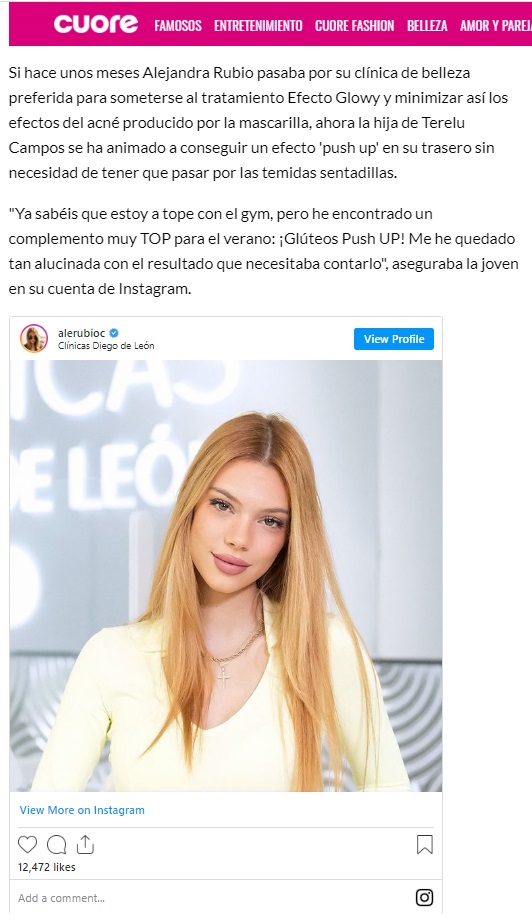Like the post with heart icon
The height and width of the screenshot is (923, 532).
[x=27, y=845]
